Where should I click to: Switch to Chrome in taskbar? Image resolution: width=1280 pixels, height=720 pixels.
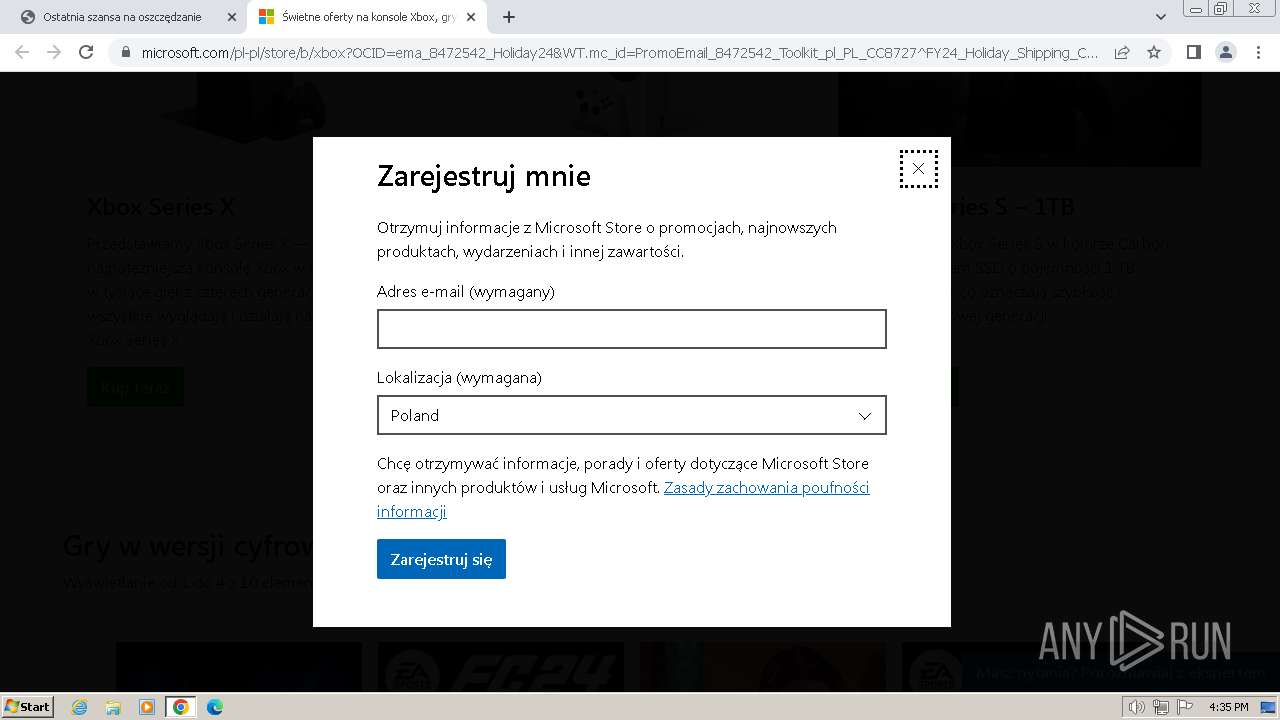pyautogui.click(x=181, y=707)
